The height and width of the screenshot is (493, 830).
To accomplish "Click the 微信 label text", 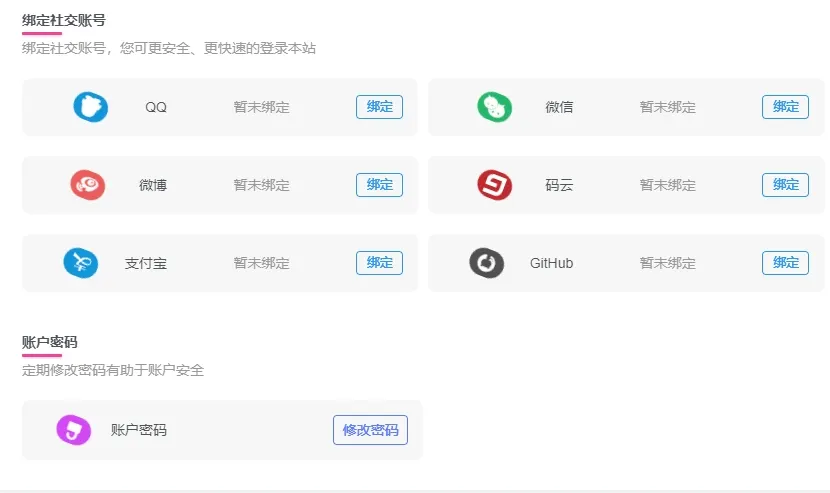I will (559, 107).
